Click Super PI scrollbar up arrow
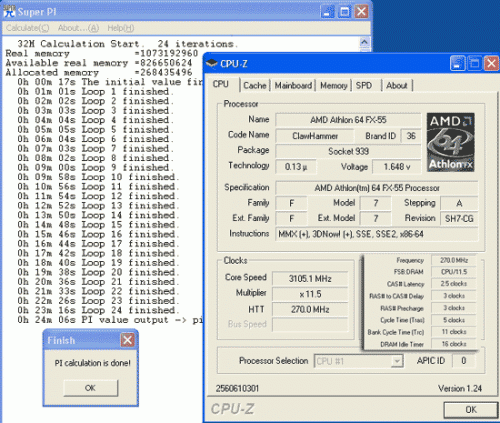This screenshot has width=500, height=423. (x=364, y=42)
